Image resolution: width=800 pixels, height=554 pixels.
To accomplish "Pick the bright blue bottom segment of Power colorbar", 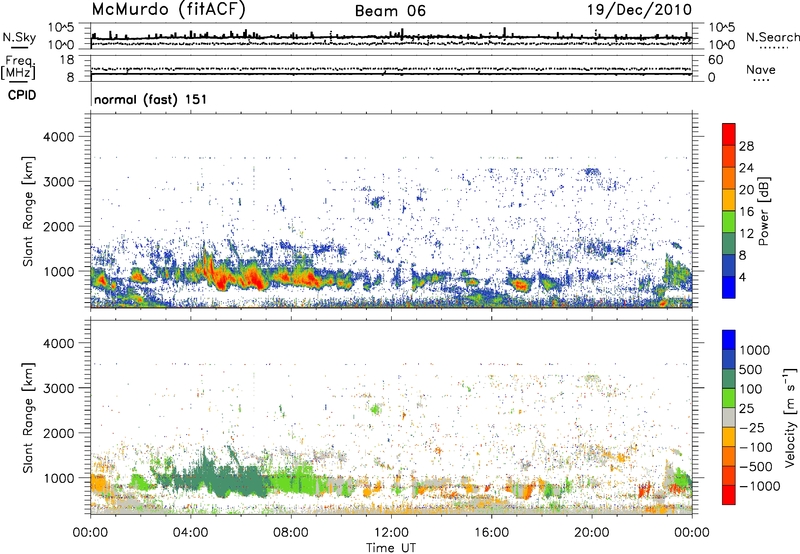I will 729,287.
